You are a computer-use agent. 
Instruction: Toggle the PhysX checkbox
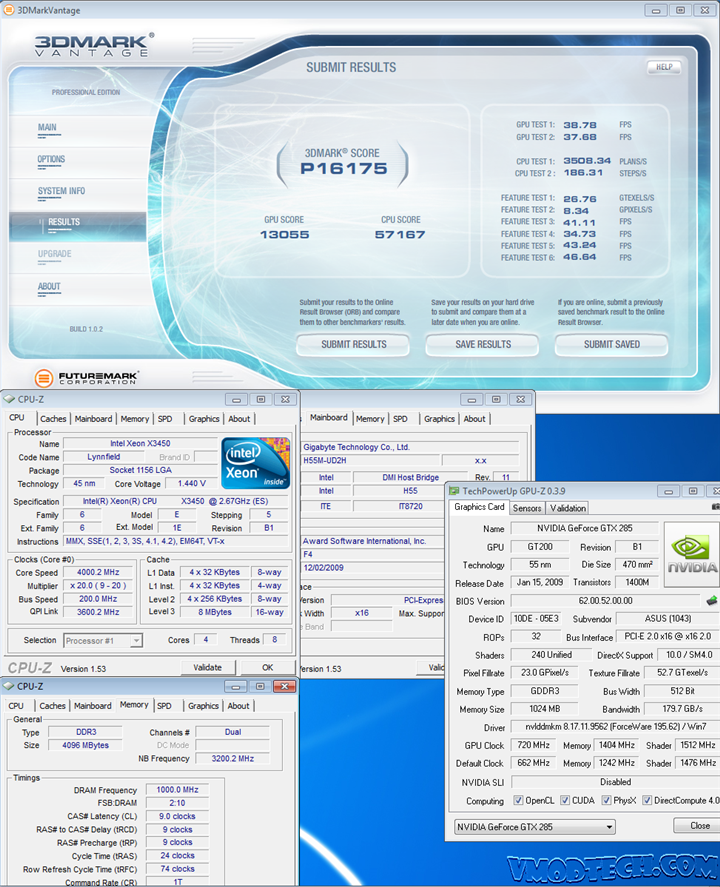(x=606, y=800)
